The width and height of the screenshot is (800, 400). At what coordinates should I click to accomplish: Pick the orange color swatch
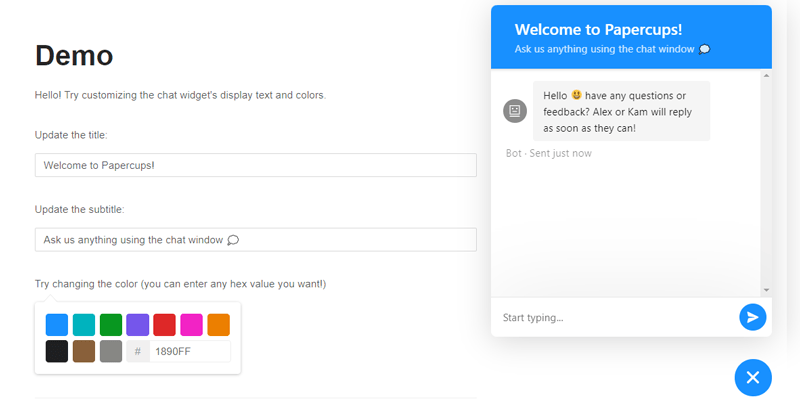pyautogui.click(x=219, y=324)
